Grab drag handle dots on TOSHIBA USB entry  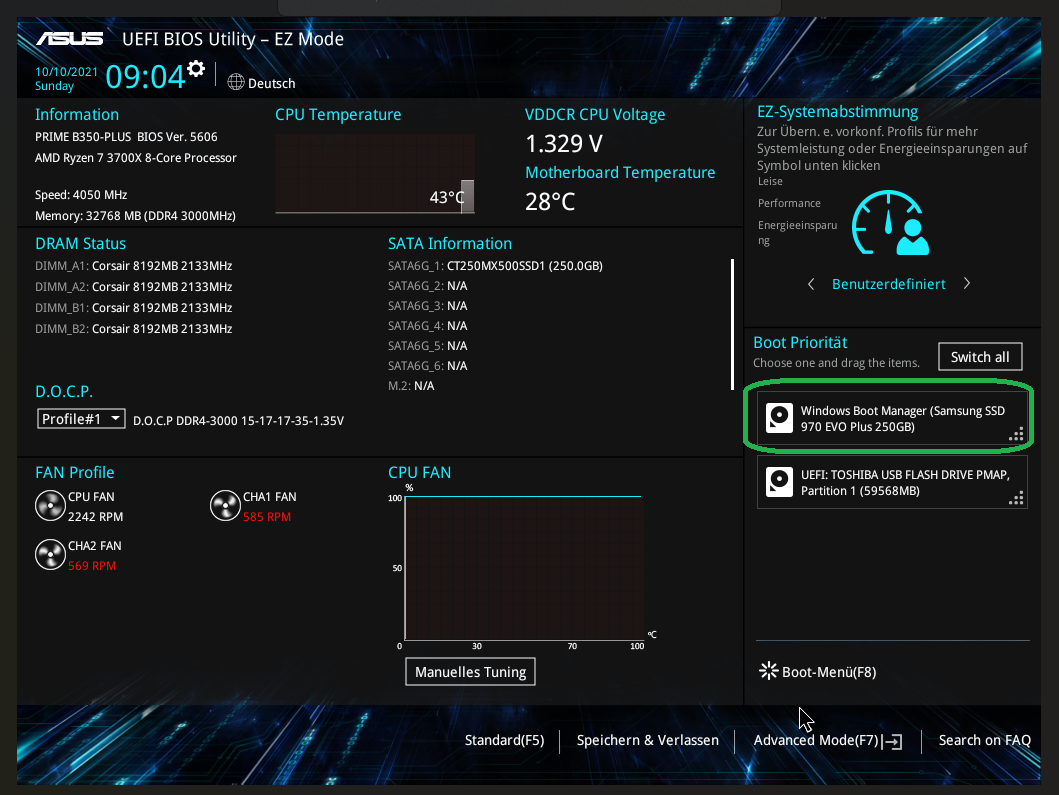coord(1016,498)
